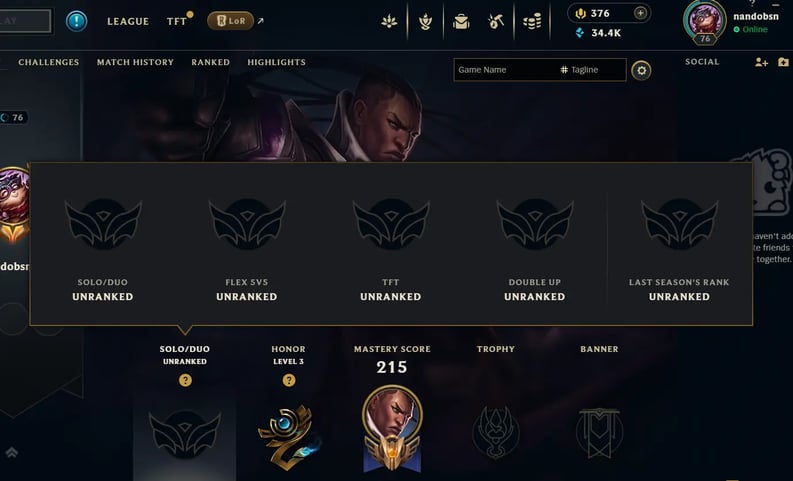Open LoR external launcher button
The width and height of the screenshot is (793, 481).
point(231,21)
